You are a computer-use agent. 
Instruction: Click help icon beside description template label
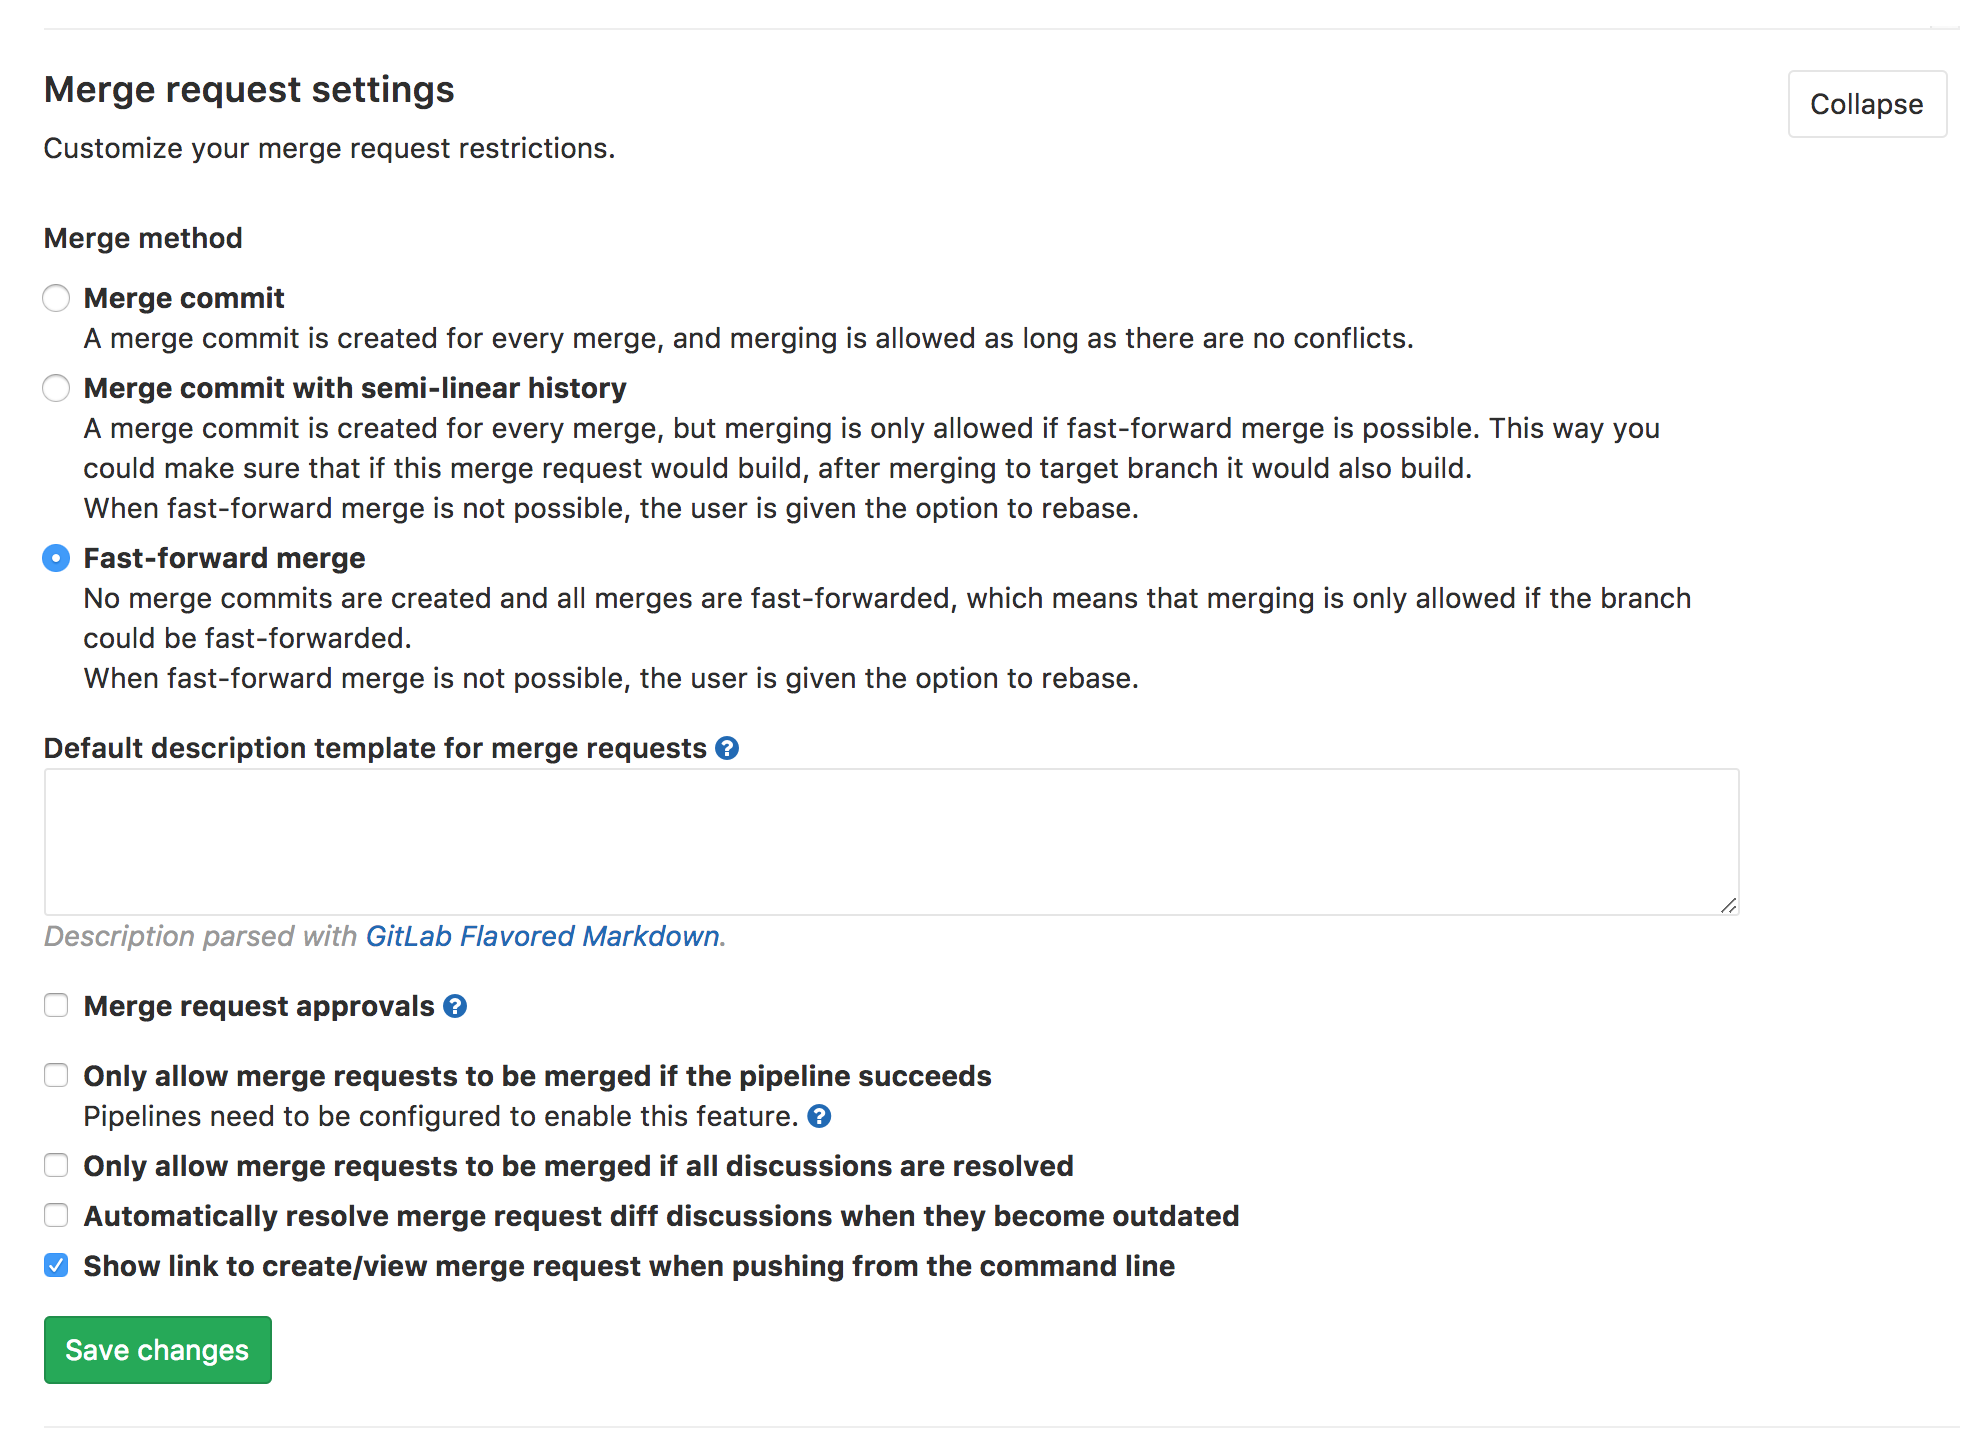click(727, 748)
